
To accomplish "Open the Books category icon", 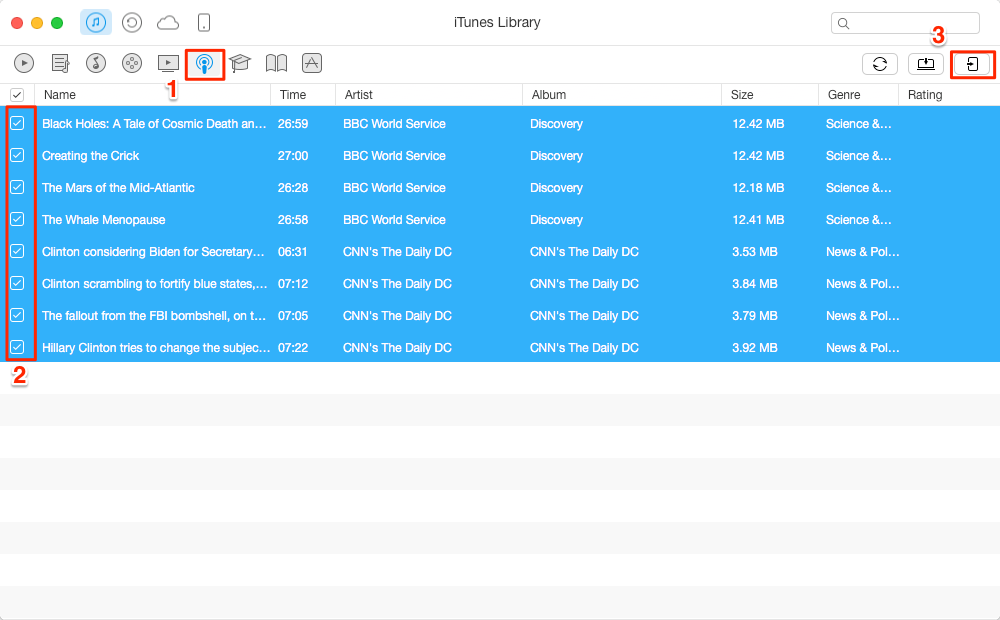I will pyautogui.click(x=276, y=63).
